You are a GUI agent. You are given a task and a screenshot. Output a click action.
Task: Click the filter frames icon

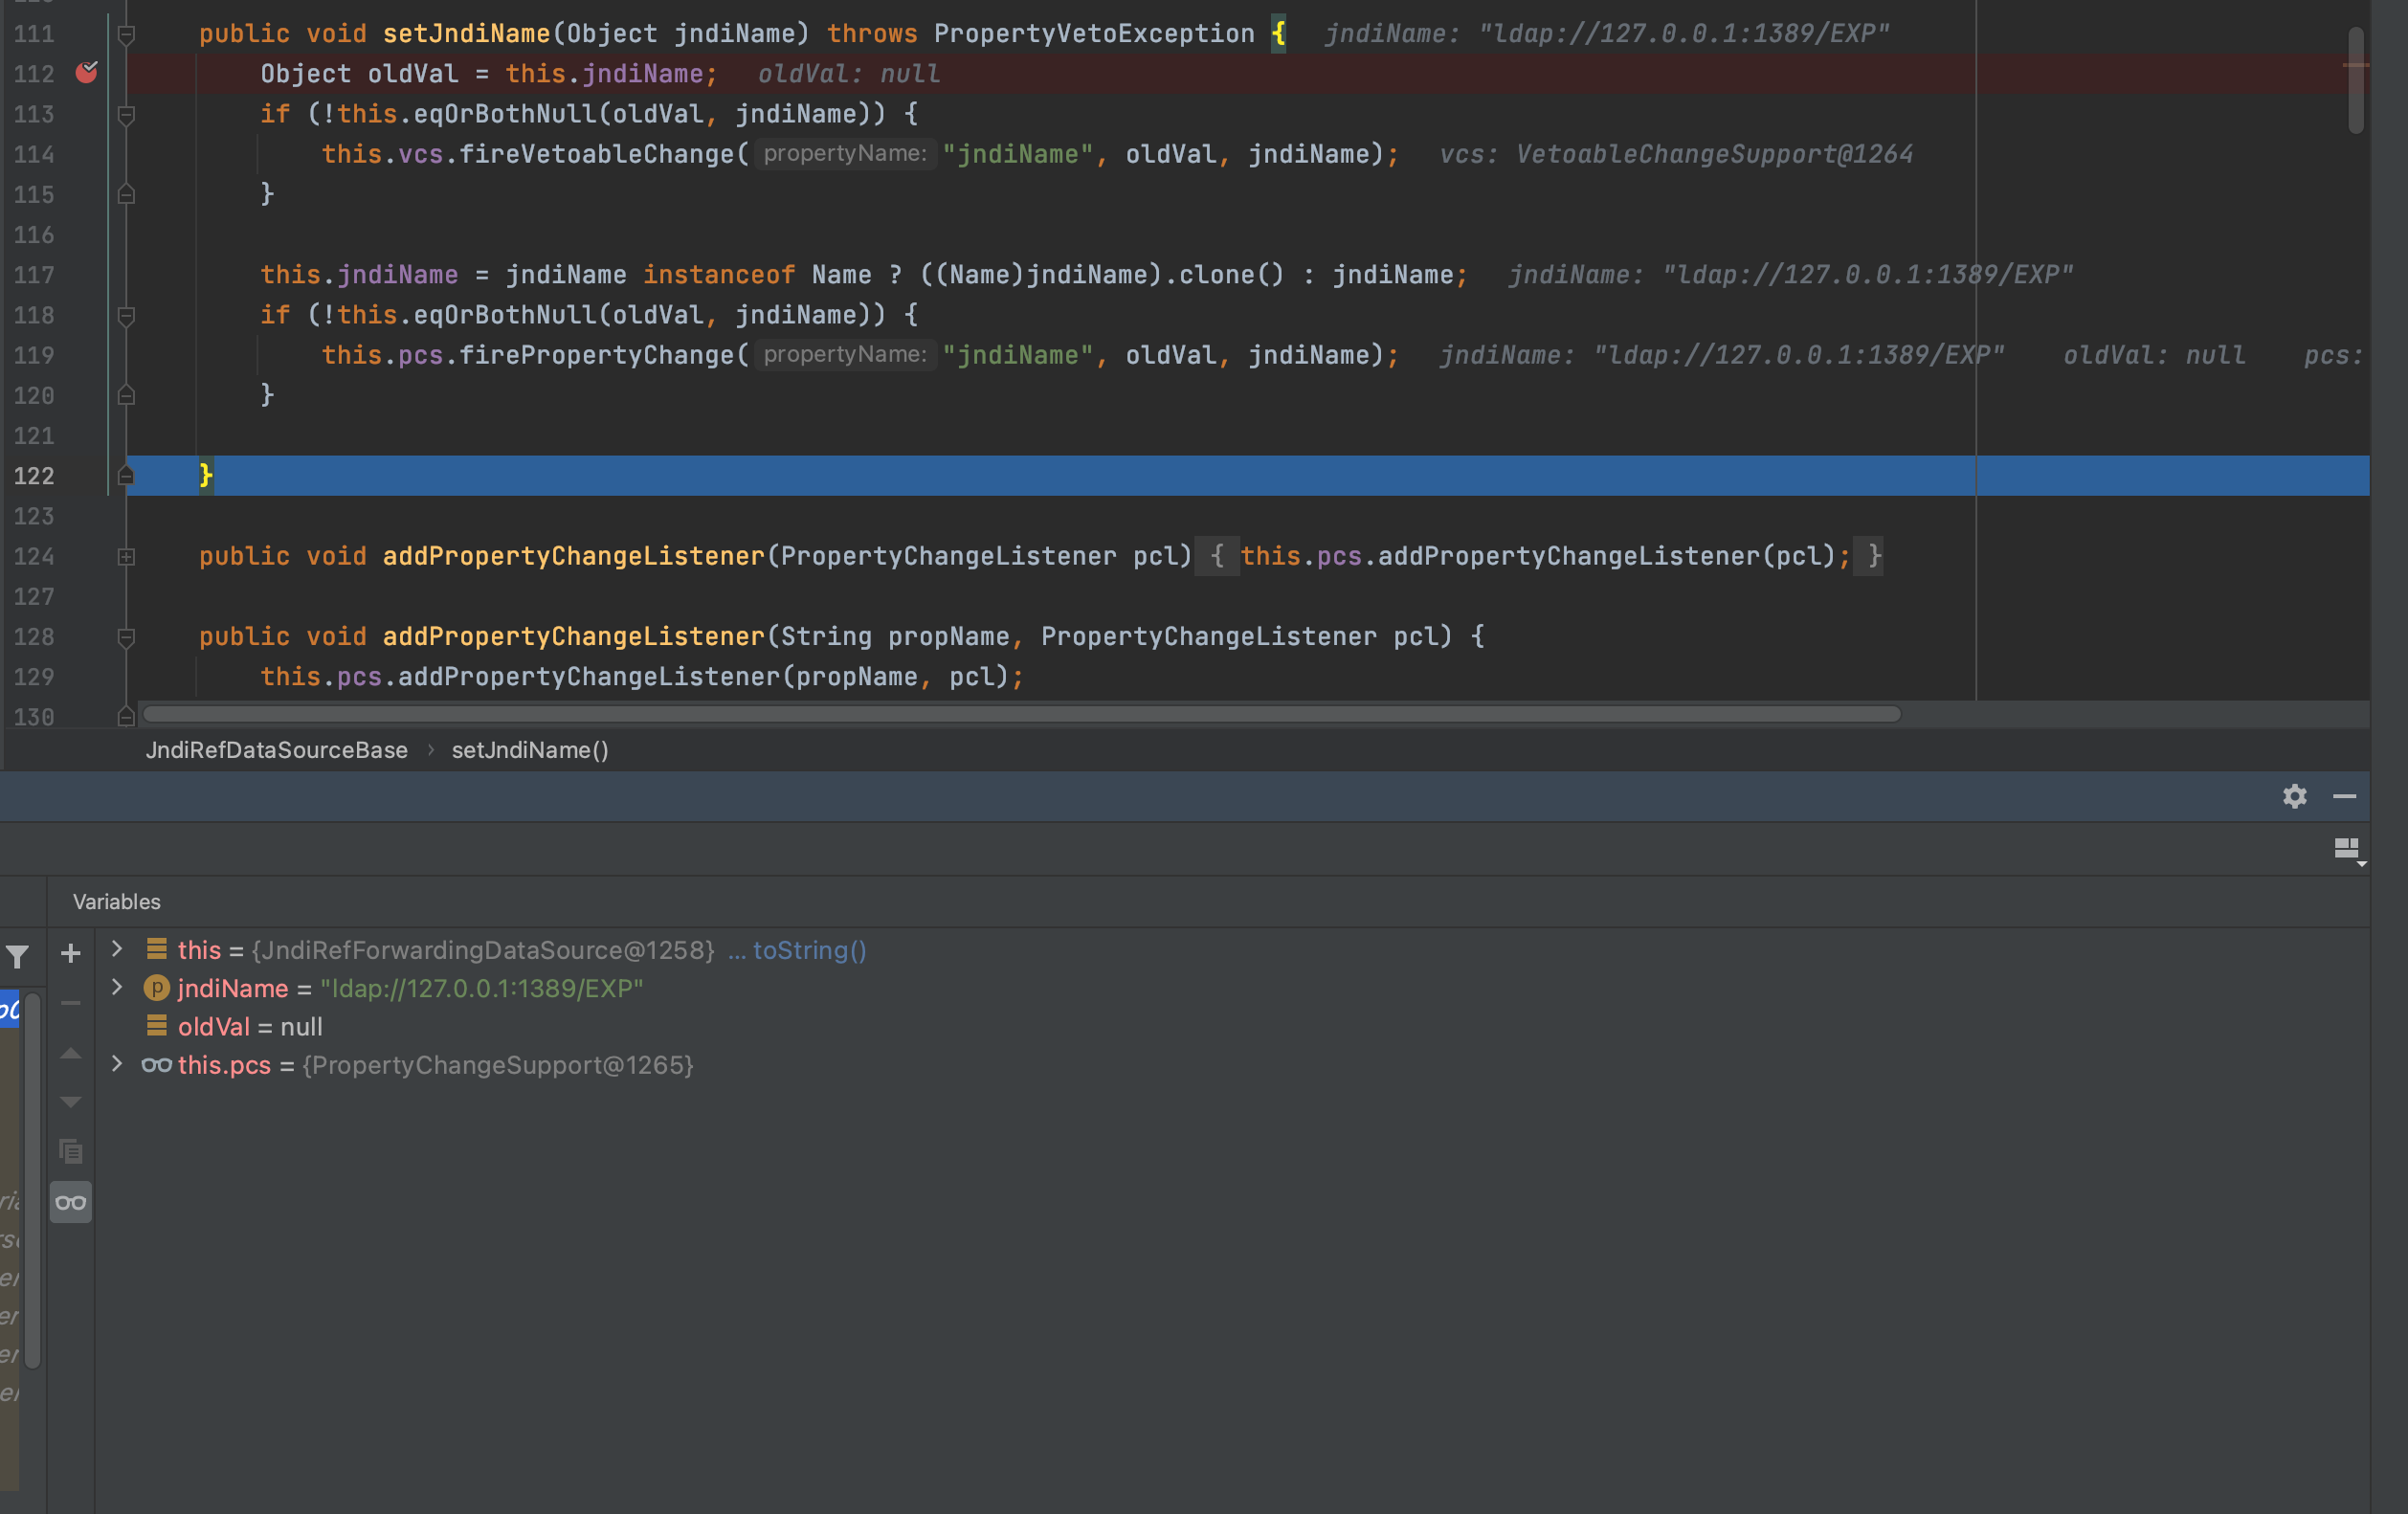coord(17,957)
